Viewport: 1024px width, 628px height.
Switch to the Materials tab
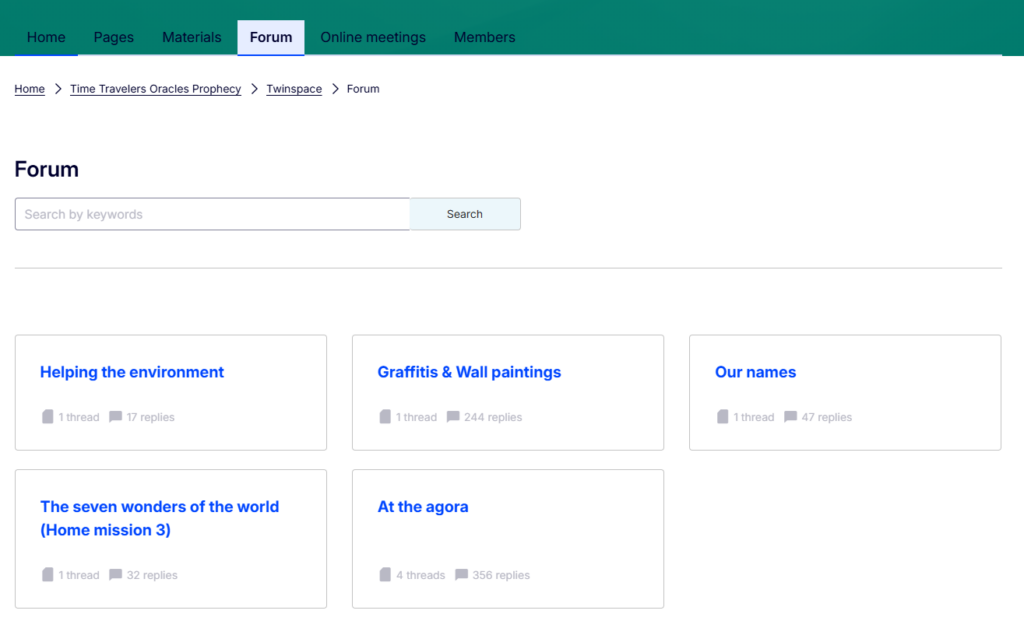point(191,37)
